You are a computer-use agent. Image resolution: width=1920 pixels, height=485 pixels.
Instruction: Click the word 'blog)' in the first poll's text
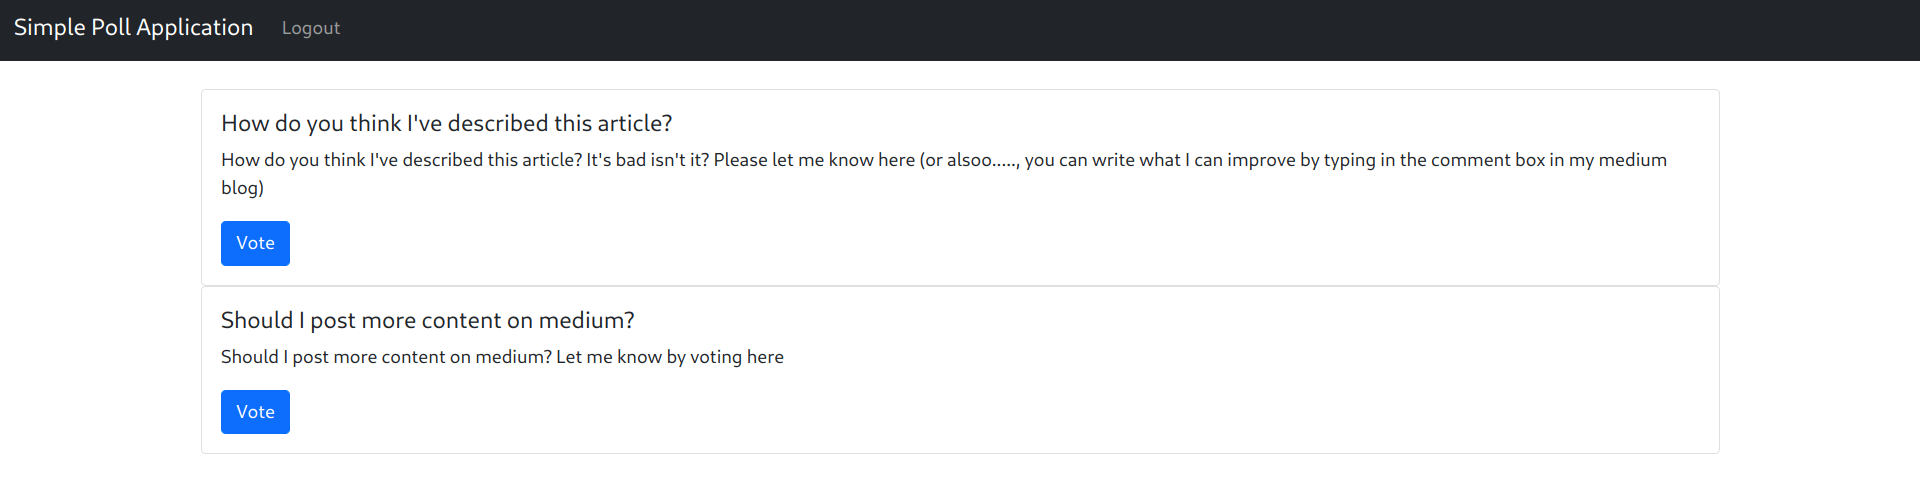(242, 187)
